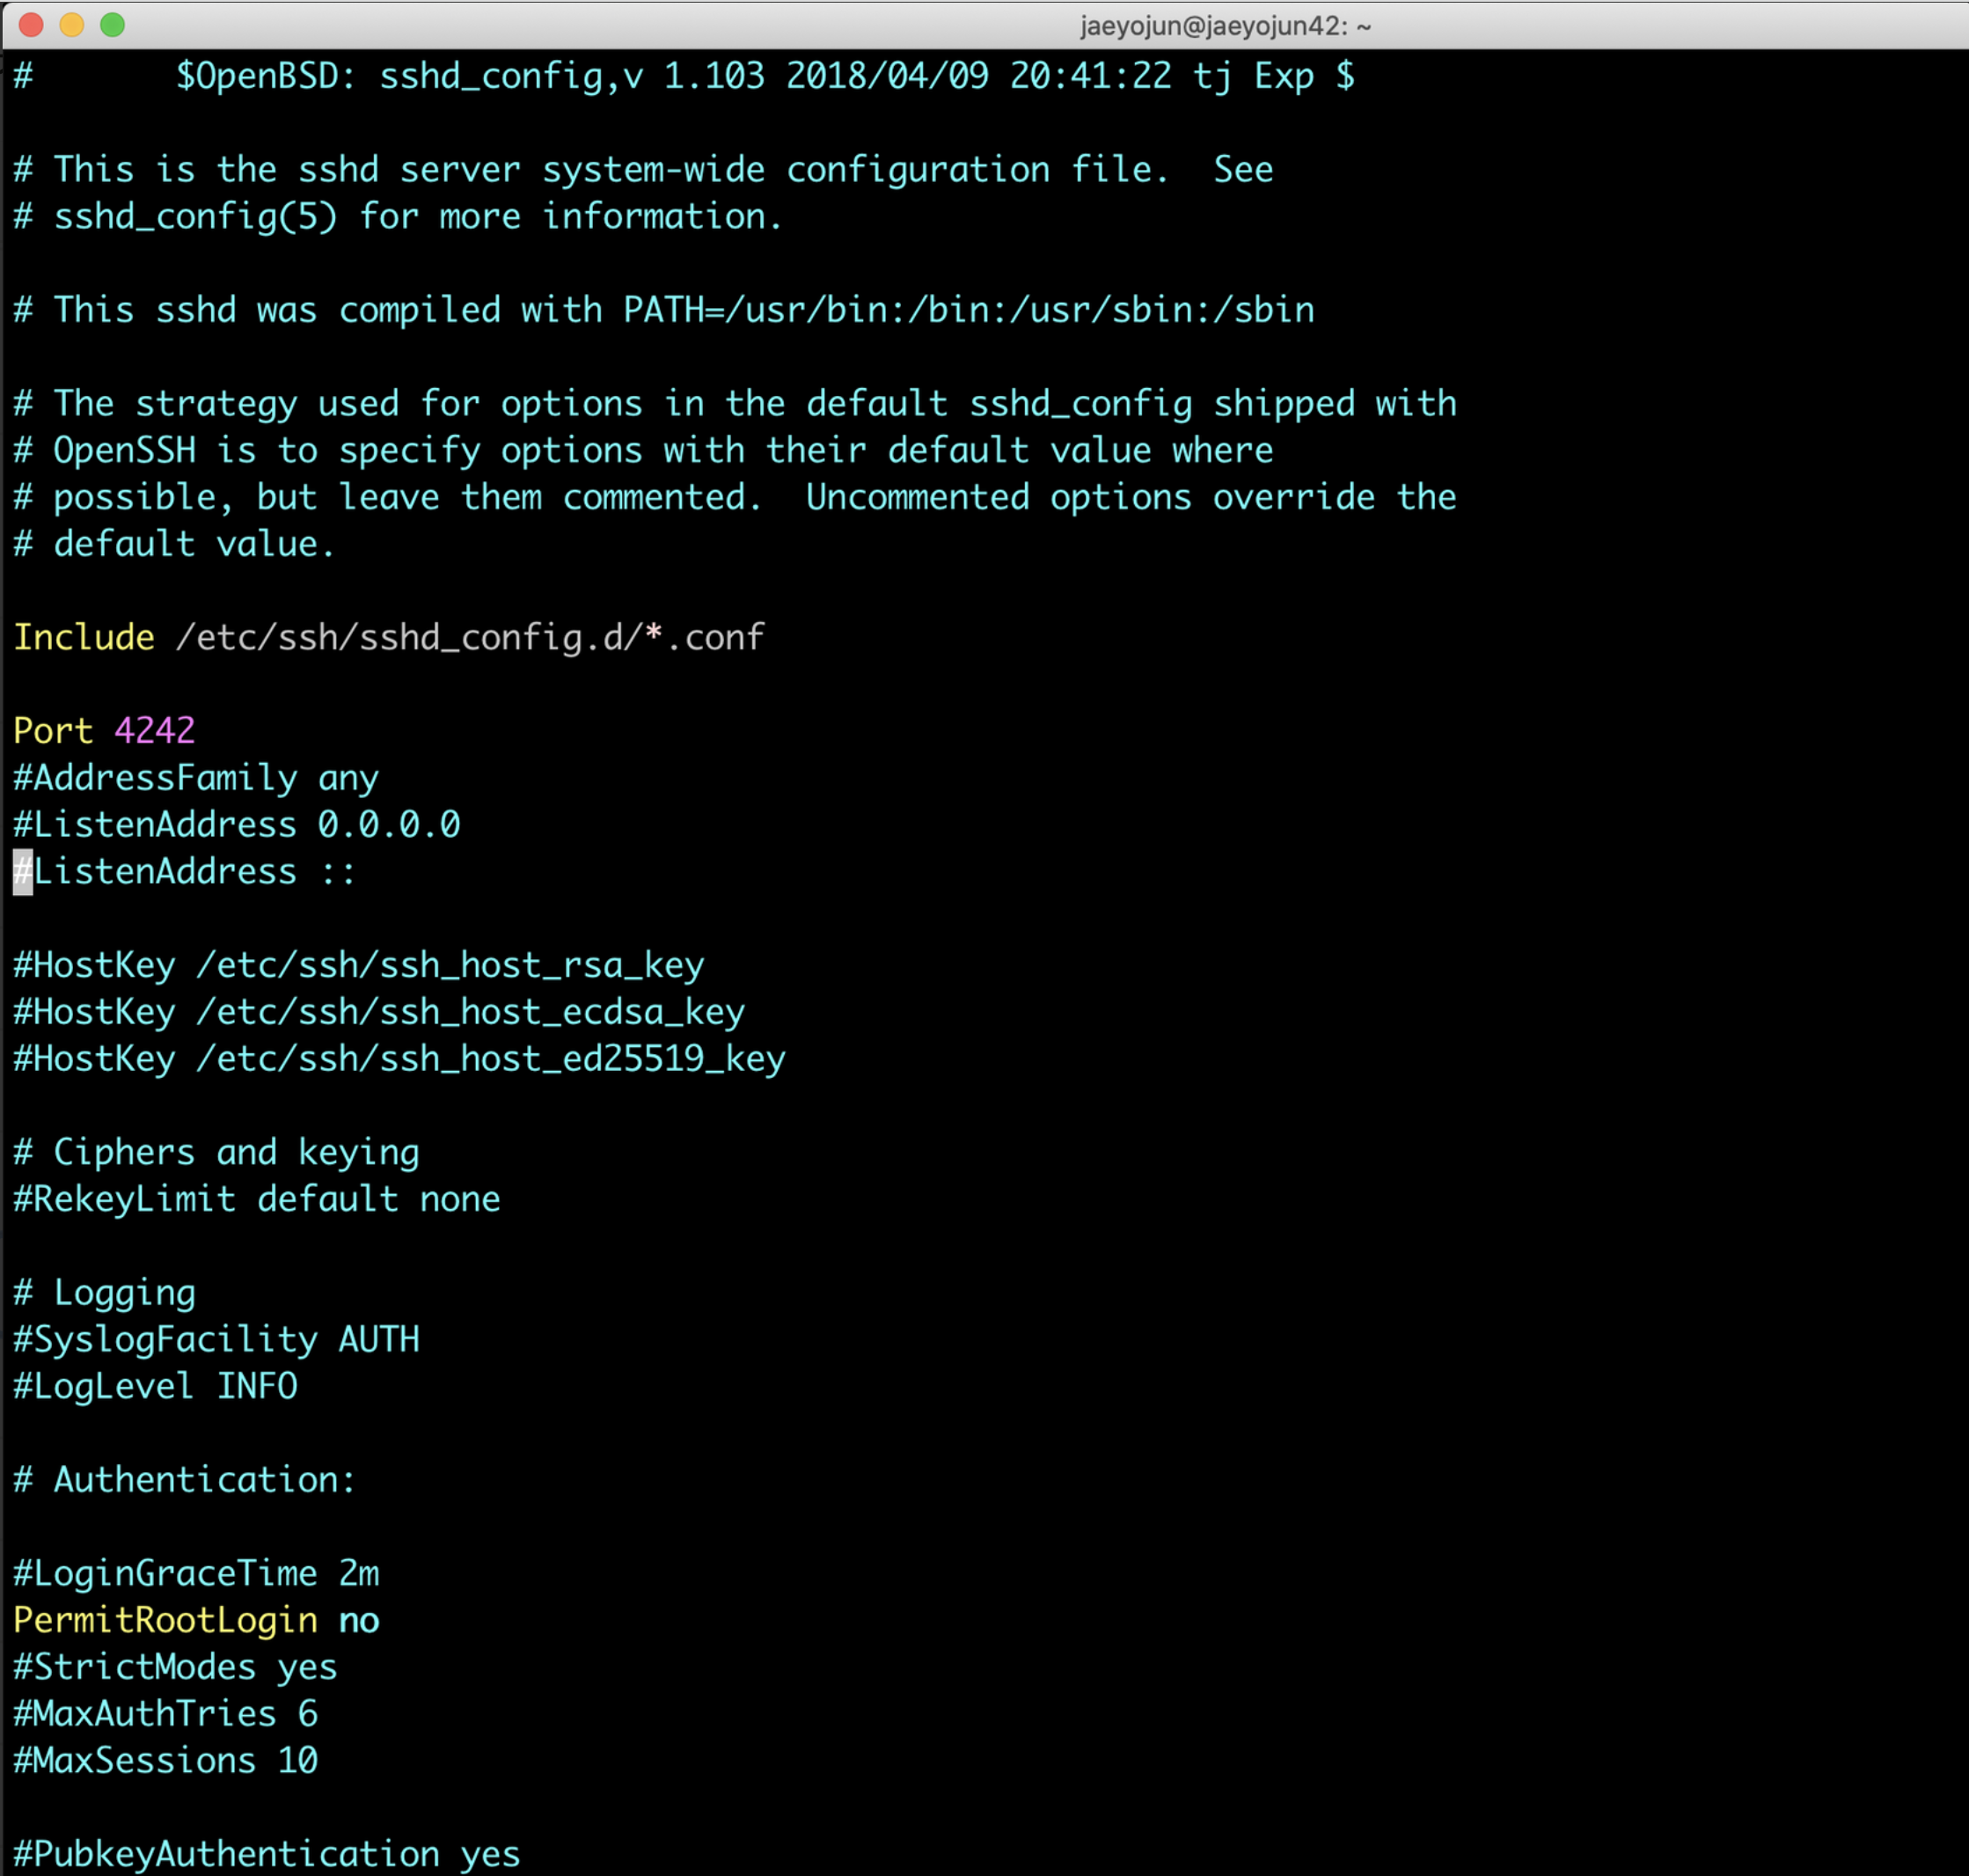The width and height of the screenshot is (1969, 1876).
Task: Click the #SyslogFacility AUTH line
Action: [216, 1340]
